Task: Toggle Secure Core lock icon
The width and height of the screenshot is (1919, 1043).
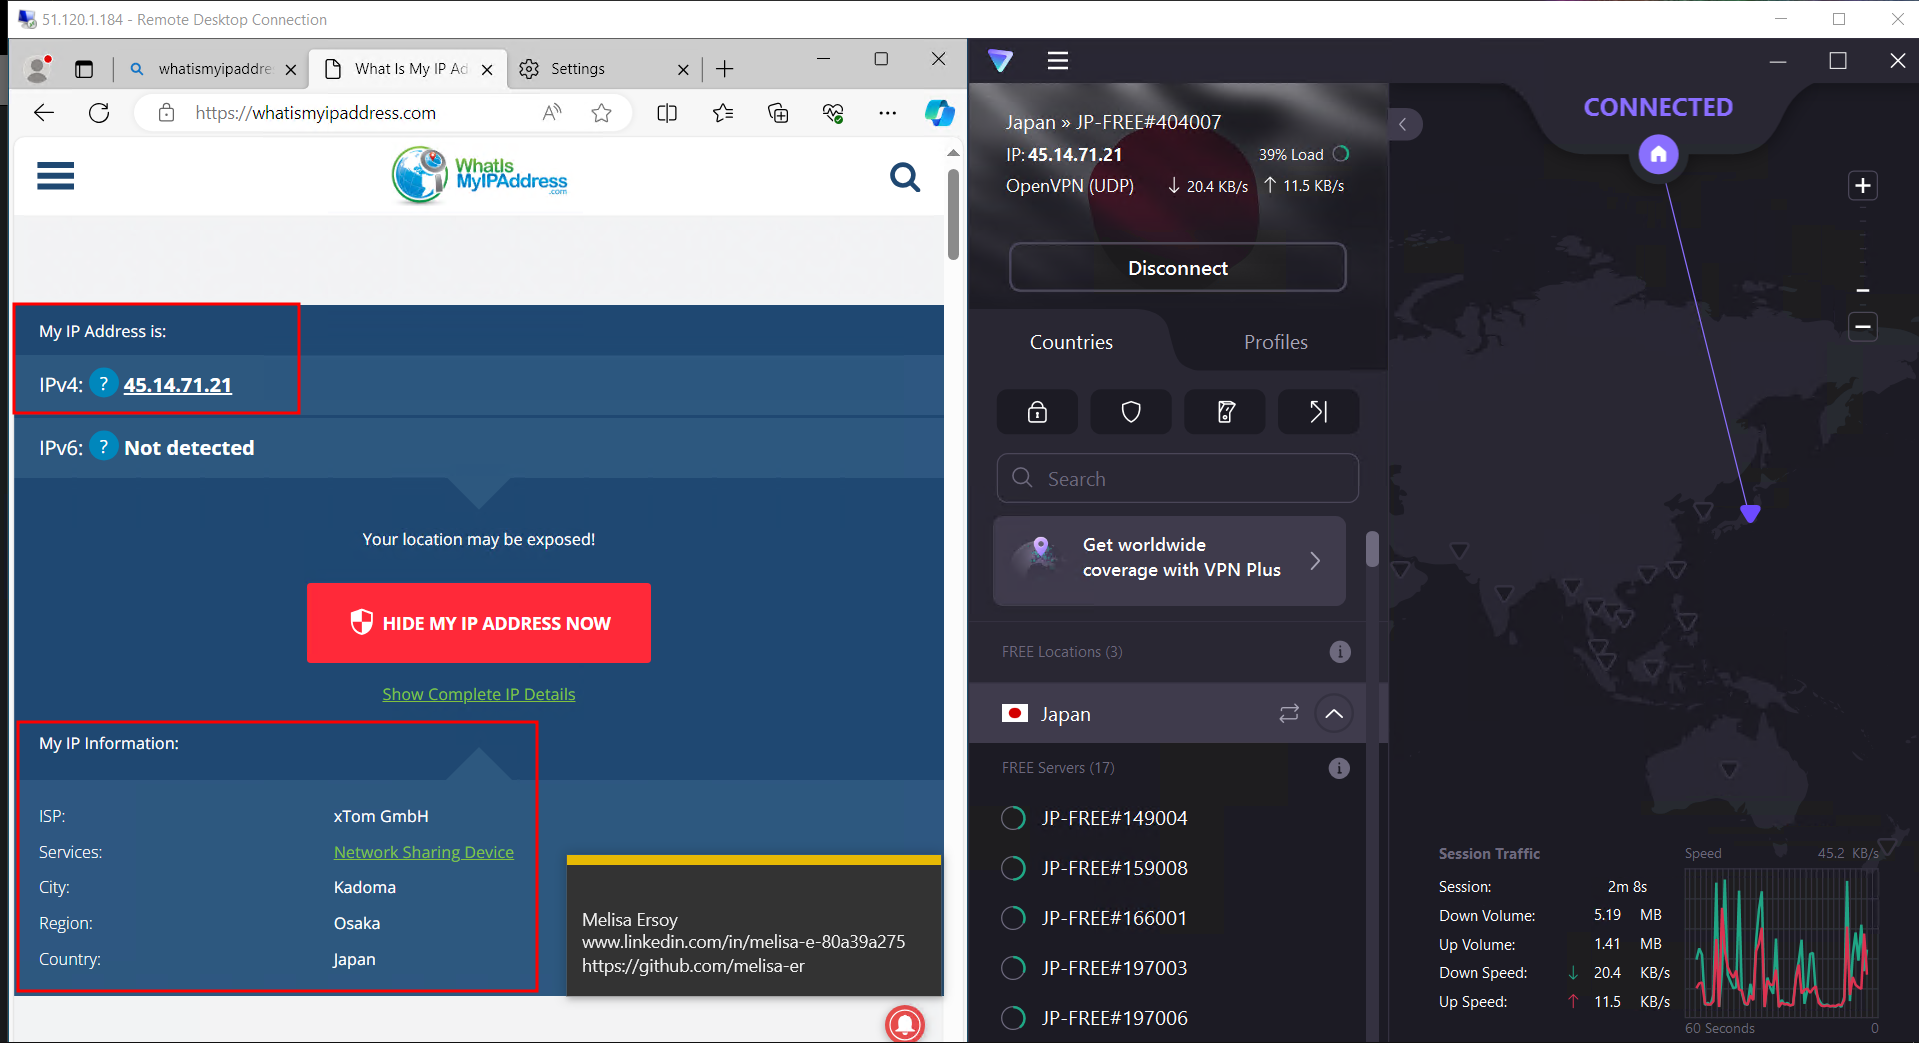Action: click(x=1037, y=412)
